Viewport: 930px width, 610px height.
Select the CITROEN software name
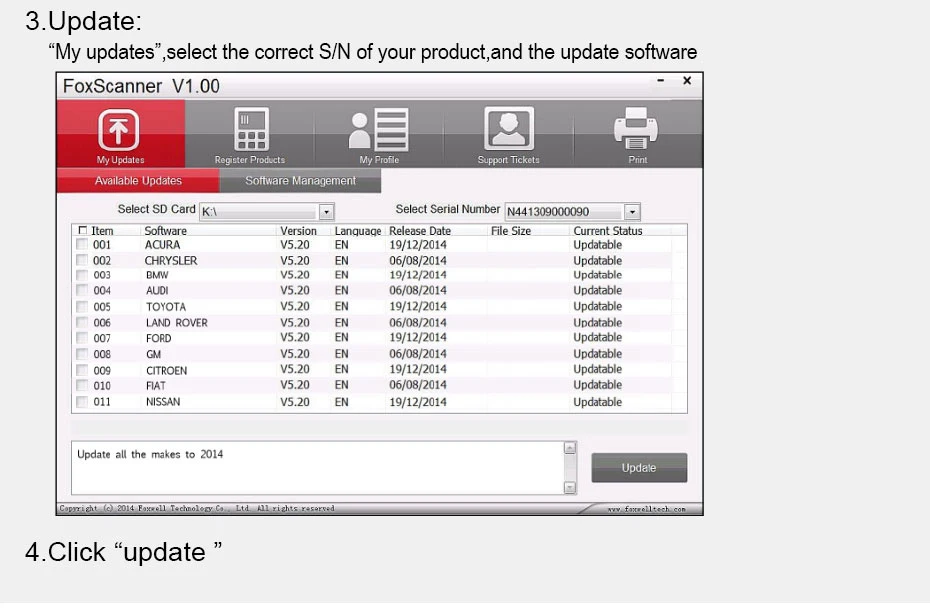coord(167,370)
